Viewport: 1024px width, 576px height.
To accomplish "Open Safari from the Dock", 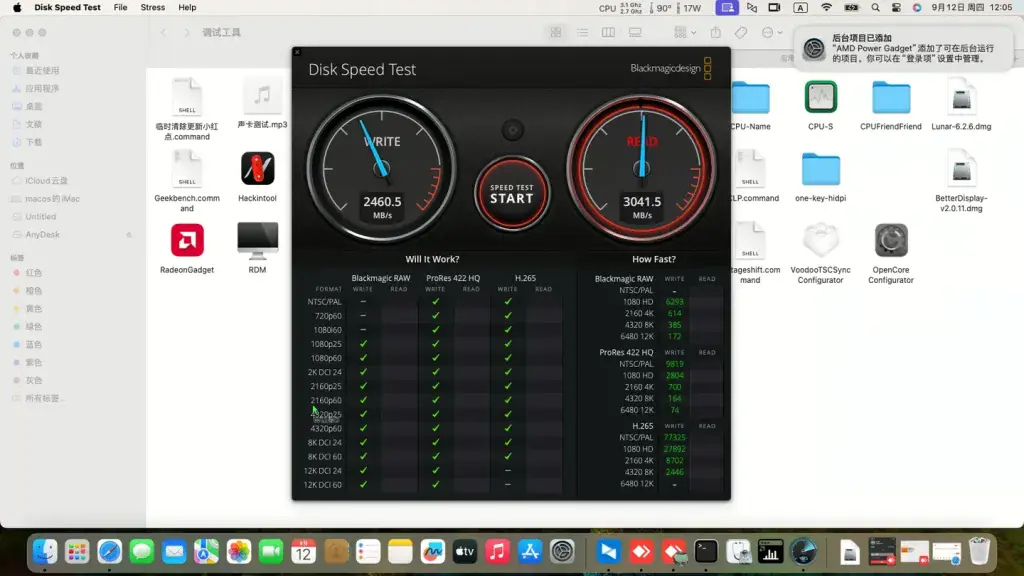I will click(x=109, y=552).
